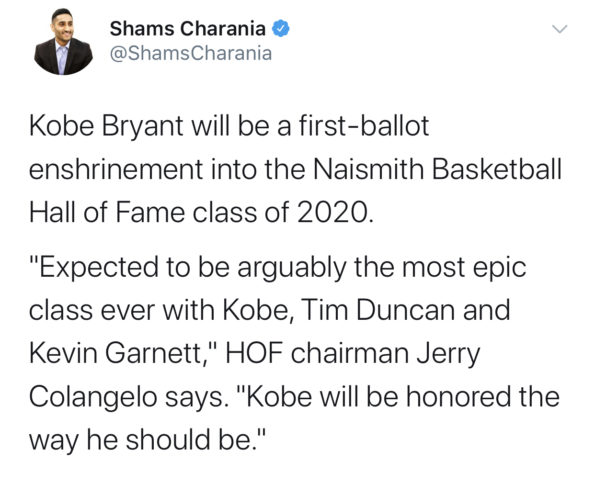
Task: Click the word "first-ballot" in tweet
Action: click(364, 125)
